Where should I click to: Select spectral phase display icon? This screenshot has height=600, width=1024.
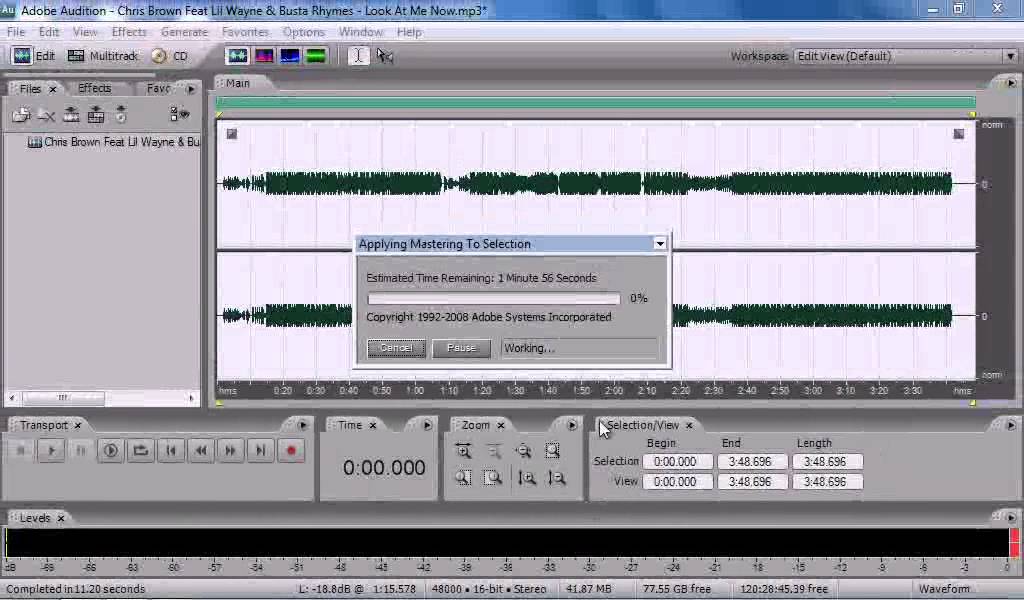click(x=315, y=56)
